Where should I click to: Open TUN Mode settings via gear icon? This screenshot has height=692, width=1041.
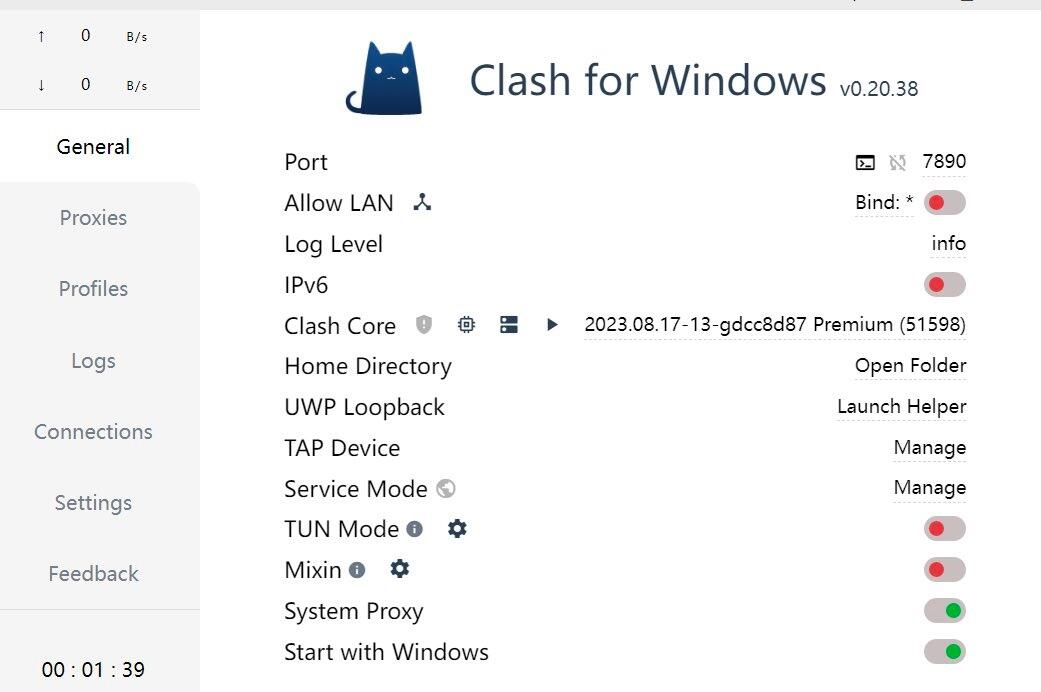(x=457, y=529)
